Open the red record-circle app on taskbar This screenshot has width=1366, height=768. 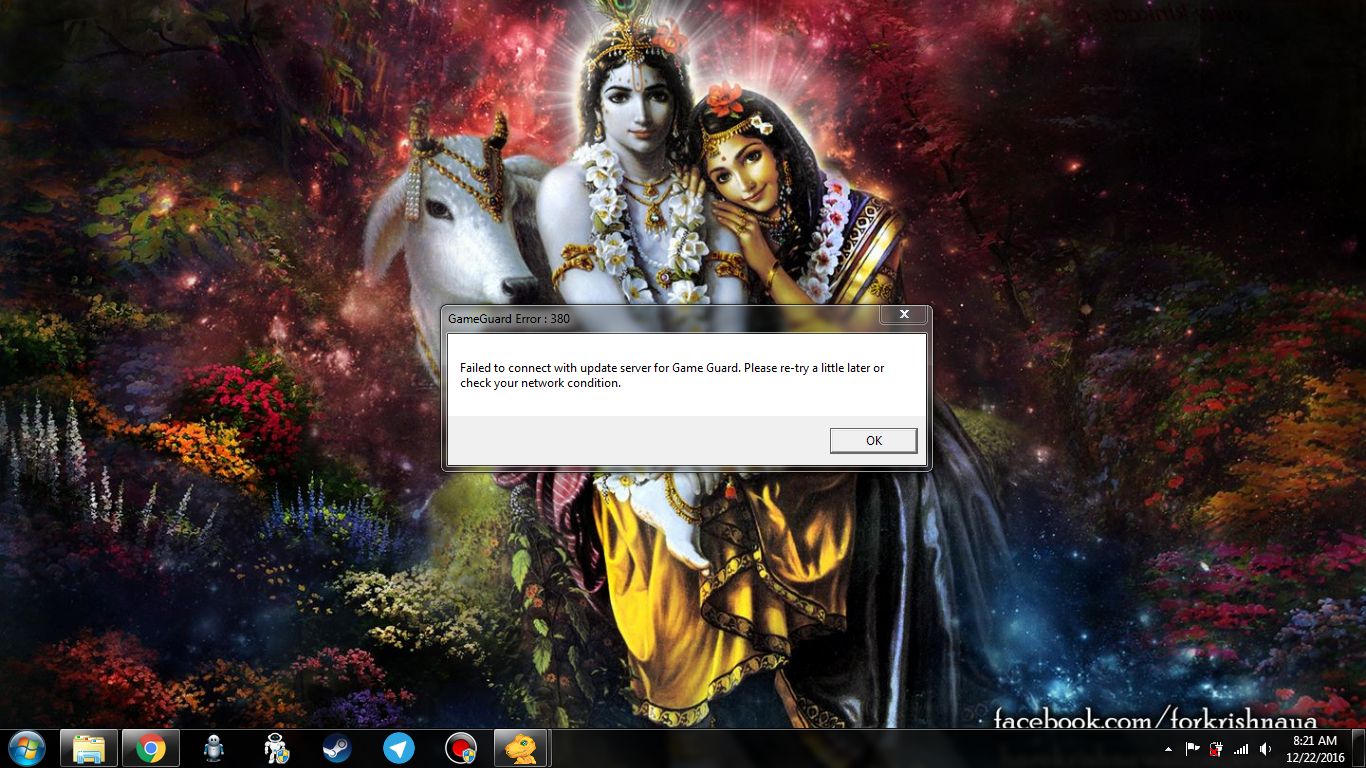[x=461, y=748]
